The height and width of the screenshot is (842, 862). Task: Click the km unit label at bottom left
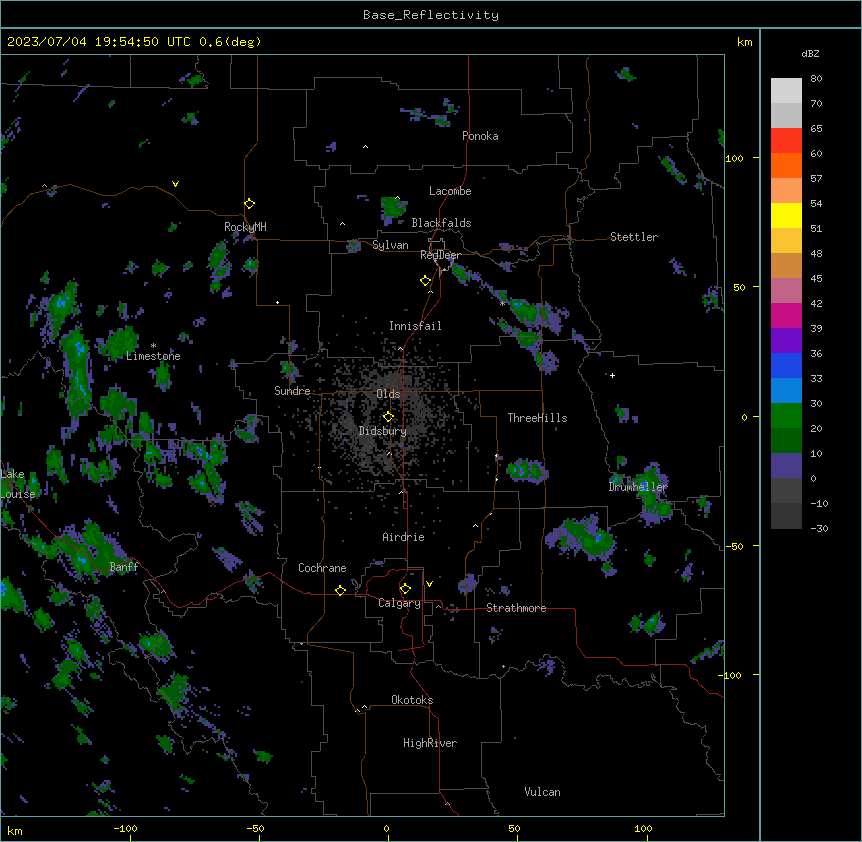coord(15,830)
